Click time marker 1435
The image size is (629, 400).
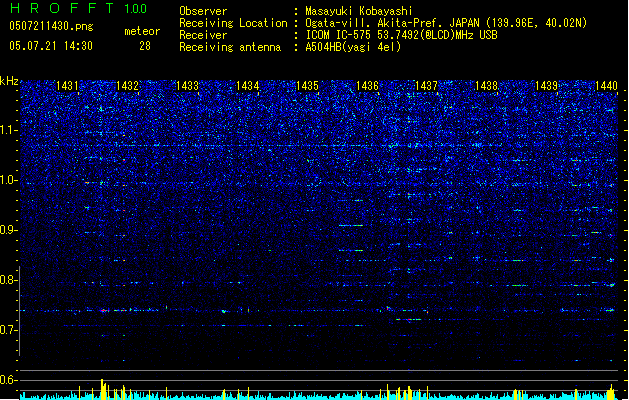pyautogui.click(x=307, y=86)
